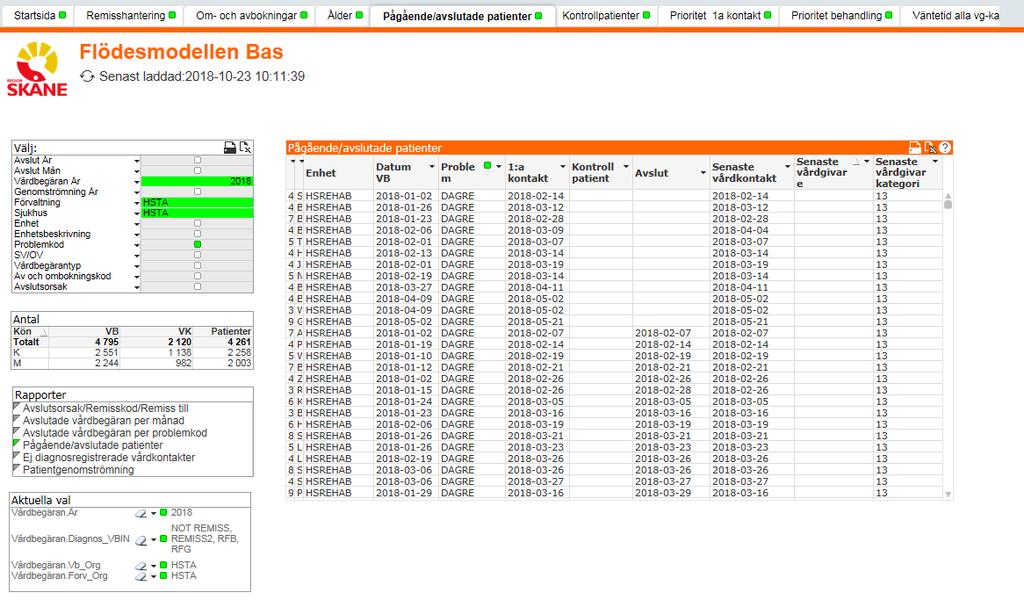Click the table's scroll down arrow

click(948, 494)
